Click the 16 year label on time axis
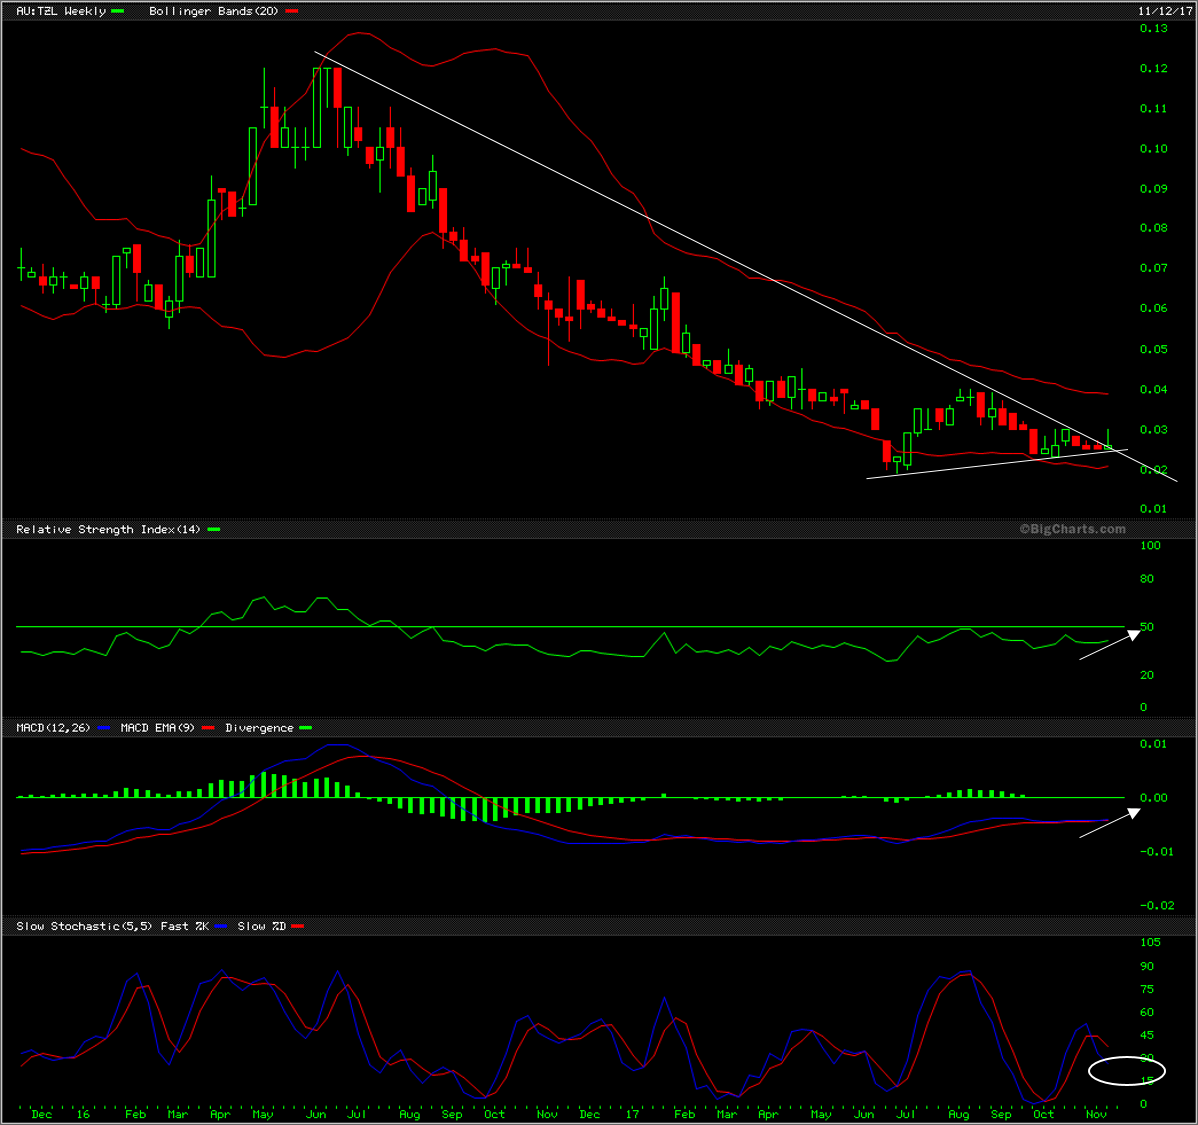This screenshot has width=1198, height=1125. point(83,1114)
